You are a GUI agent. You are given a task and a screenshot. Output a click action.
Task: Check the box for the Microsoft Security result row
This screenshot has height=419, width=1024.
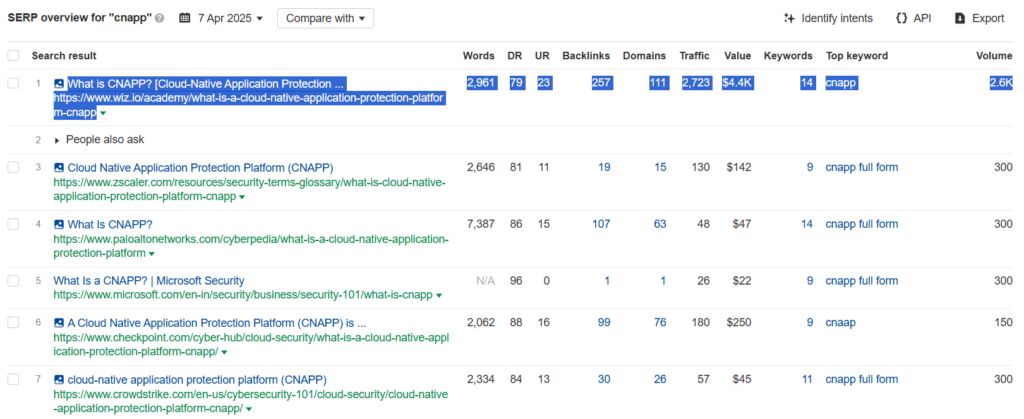point(13,281)
